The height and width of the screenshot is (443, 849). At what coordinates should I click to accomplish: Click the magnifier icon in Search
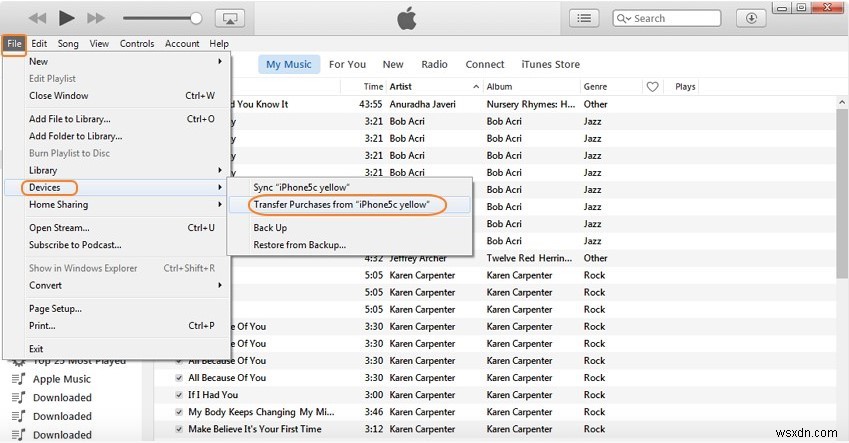point(623,18)
